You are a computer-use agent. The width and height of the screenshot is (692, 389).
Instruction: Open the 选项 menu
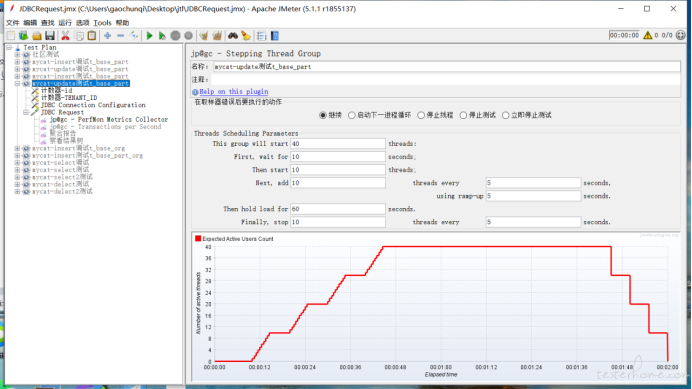(x=83, y=23)
